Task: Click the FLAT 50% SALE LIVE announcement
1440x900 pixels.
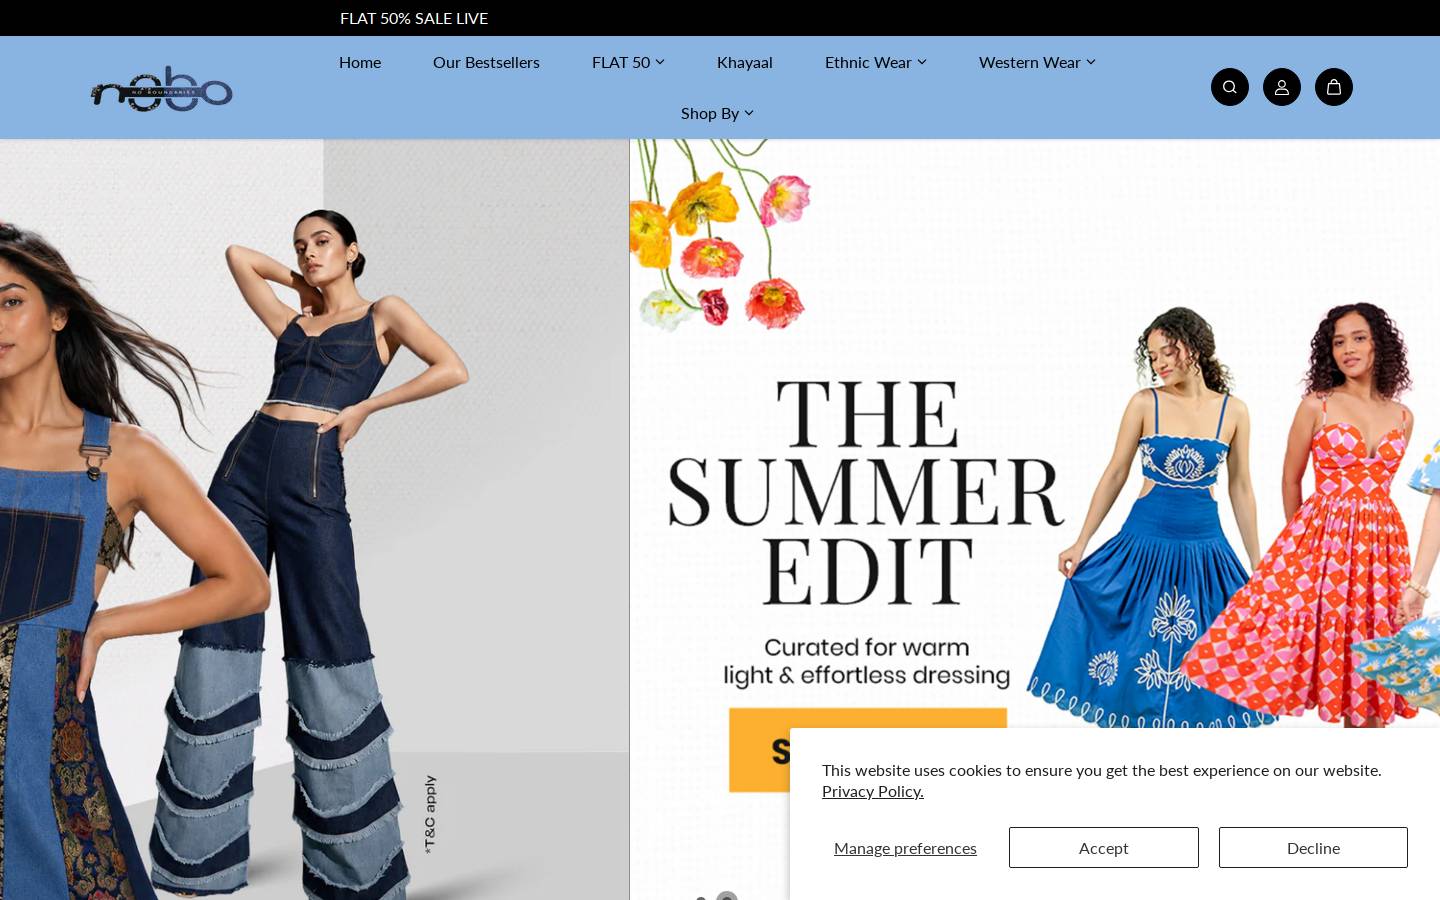Action: pos(414,18)
